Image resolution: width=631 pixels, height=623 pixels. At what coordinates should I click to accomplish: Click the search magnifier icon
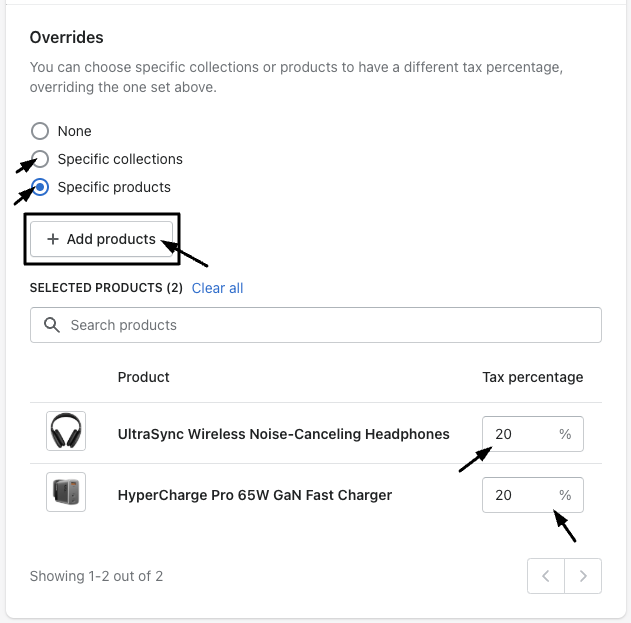[52, 325]
